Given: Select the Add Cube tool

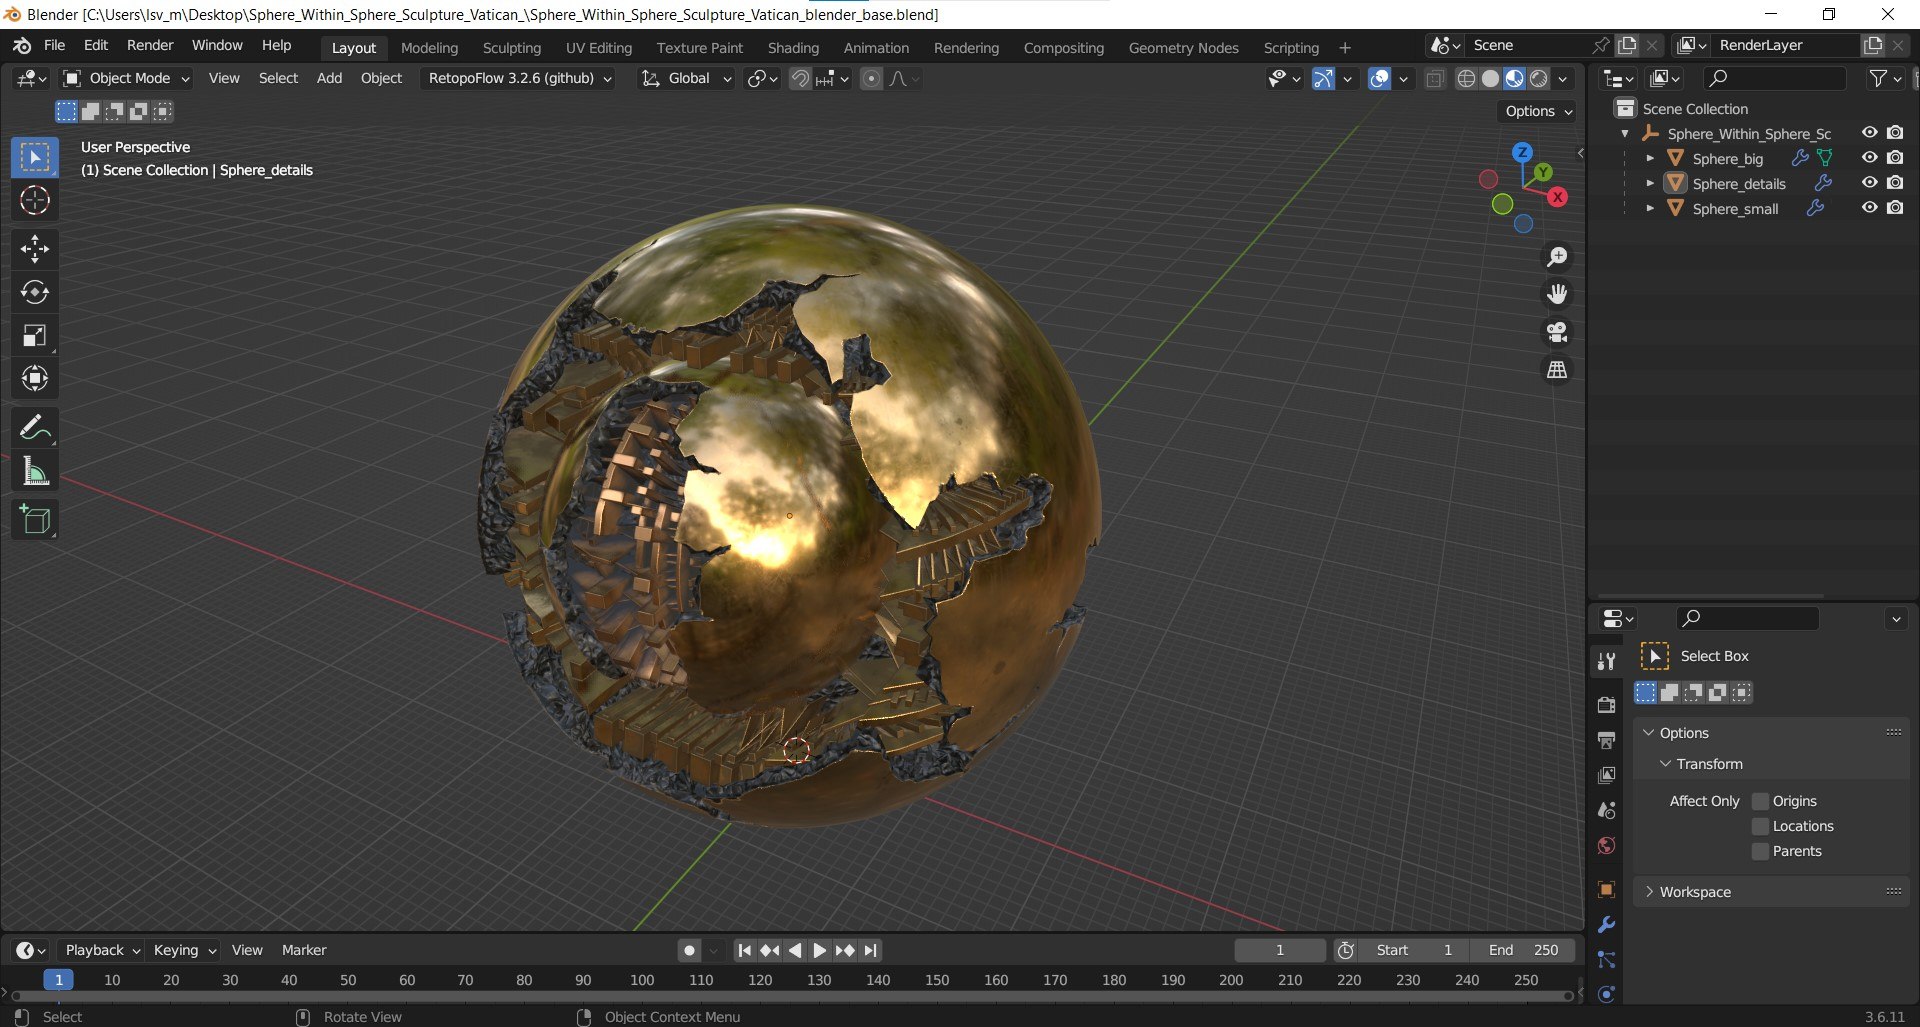Looking at the screenshot, I should tap(35, 519).
